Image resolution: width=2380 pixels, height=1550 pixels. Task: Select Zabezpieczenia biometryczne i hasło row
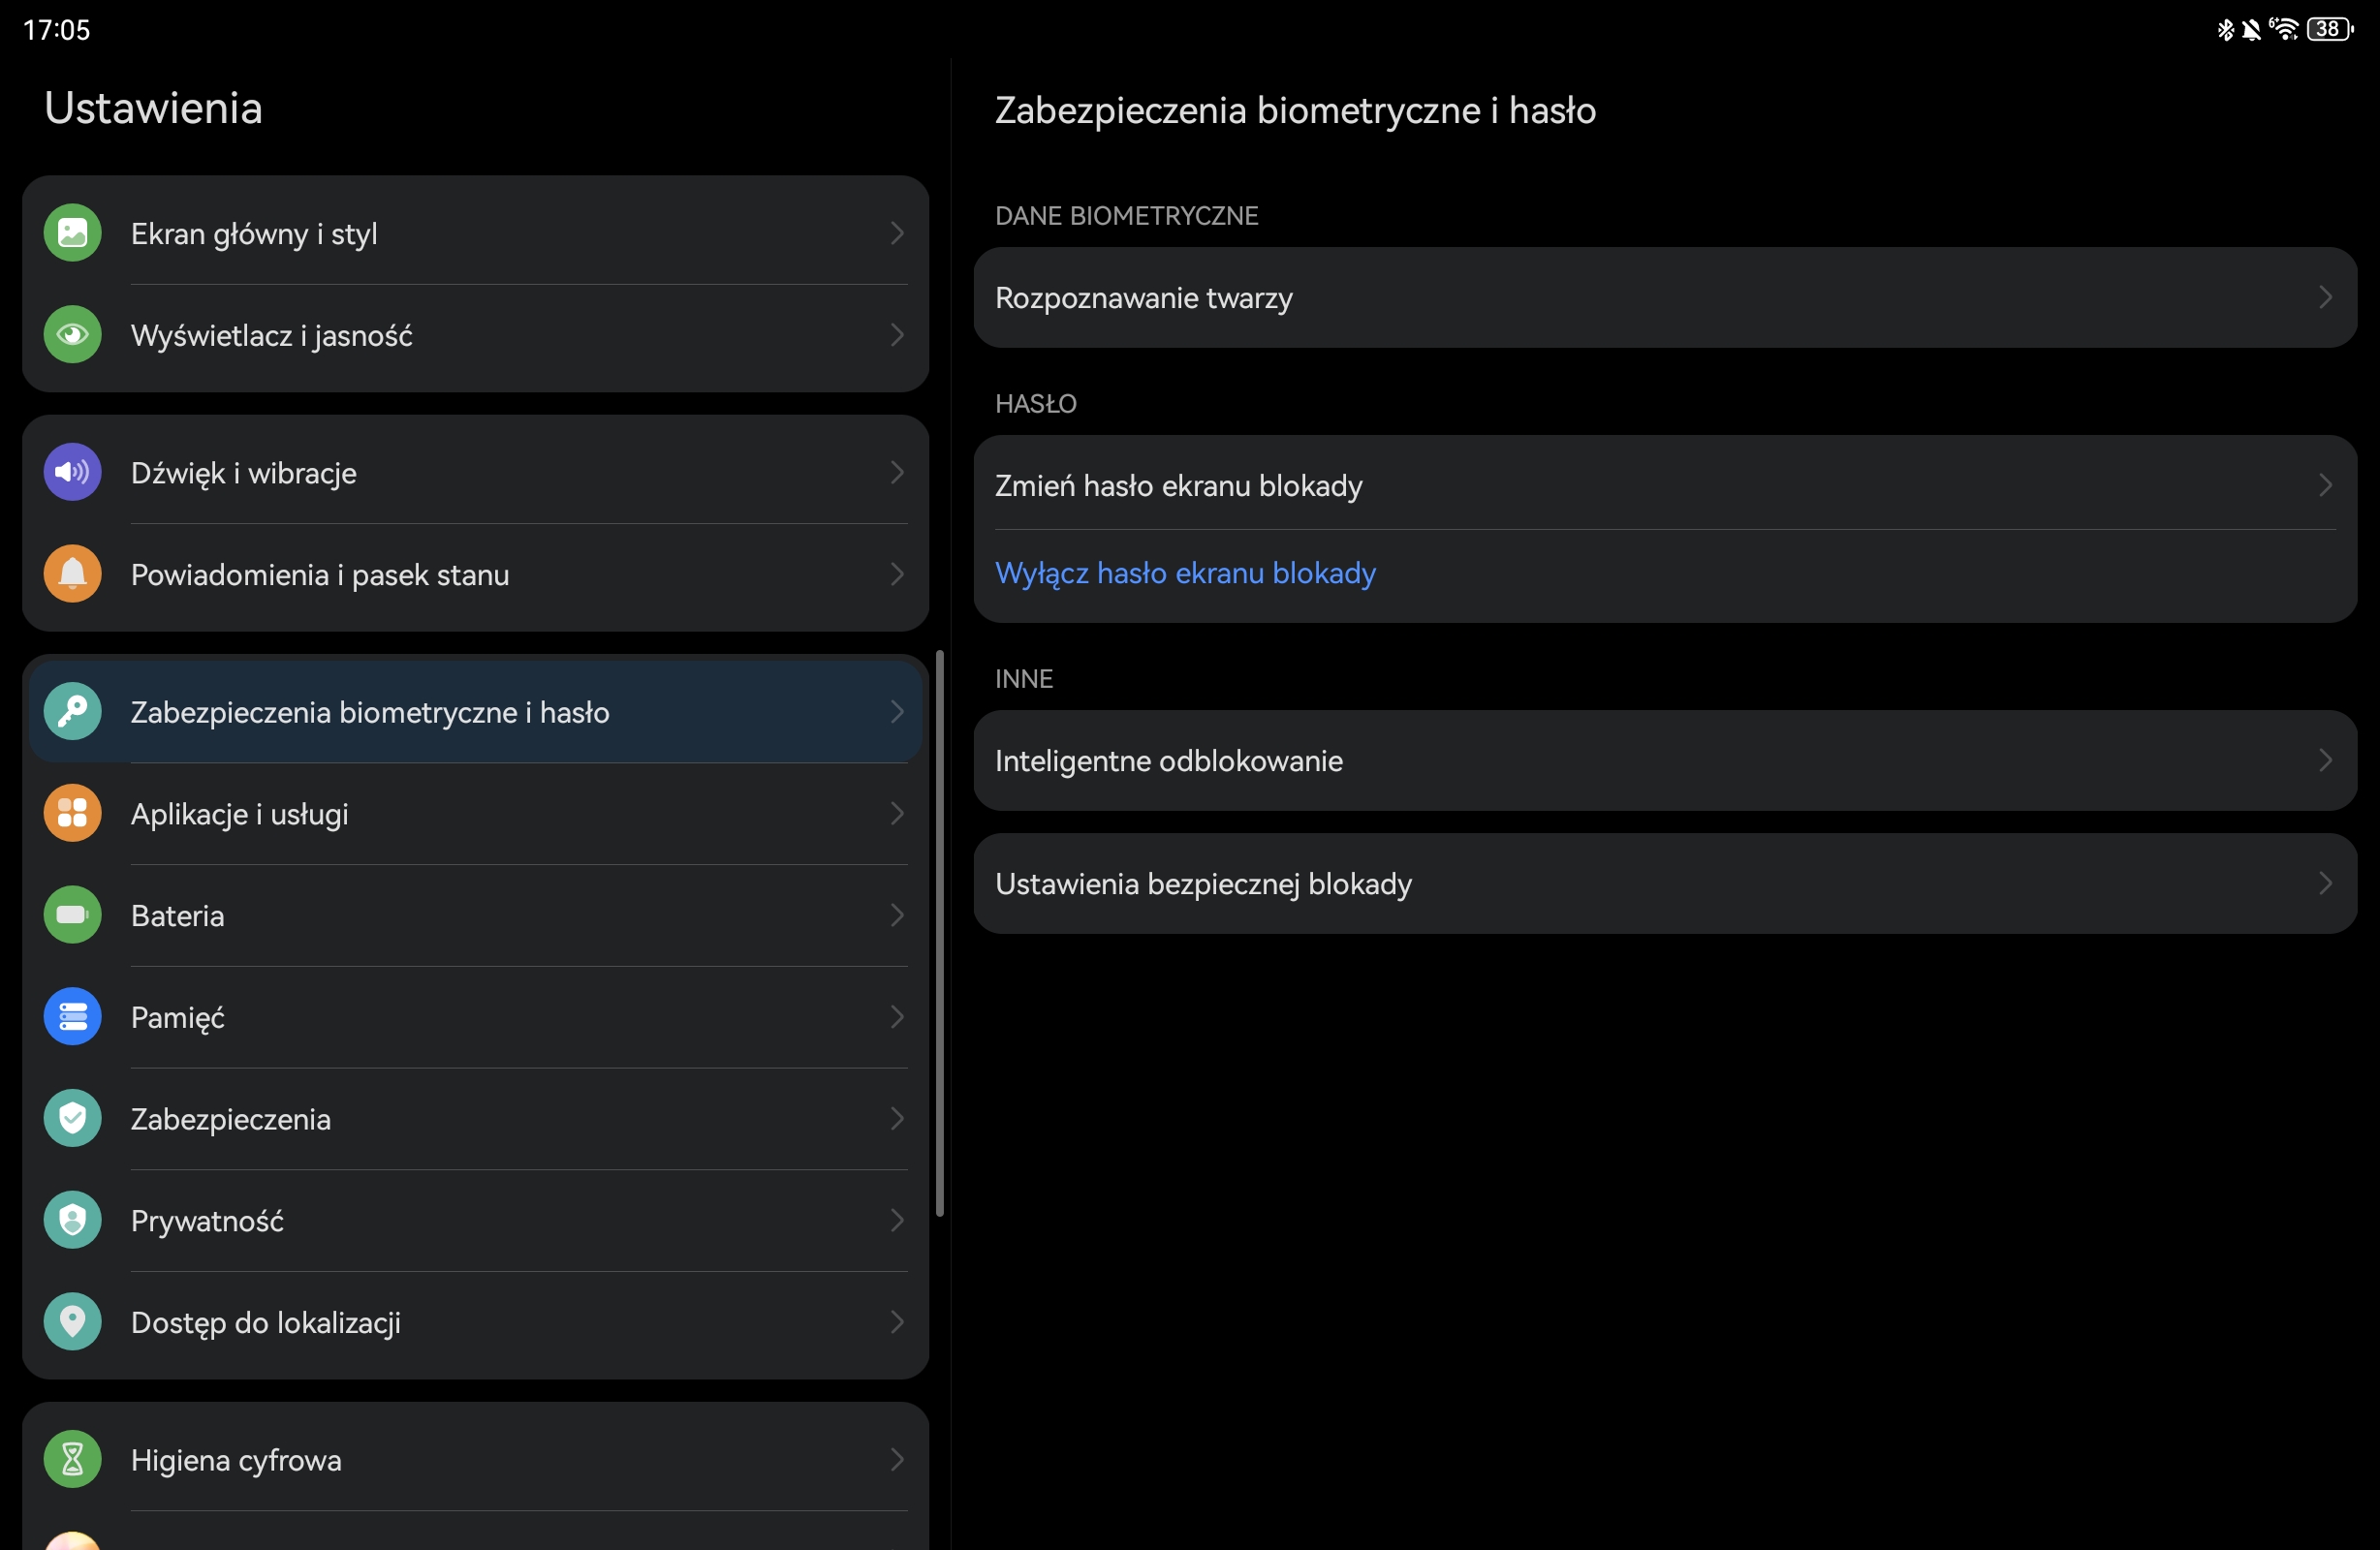pos(475,712)
